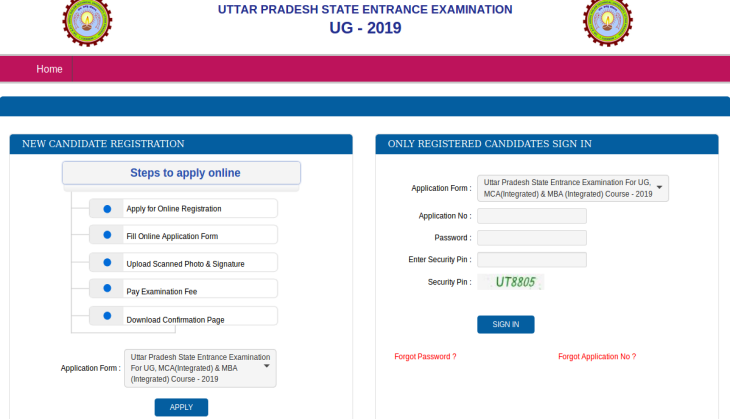730x419 pixels.
Task: Click blue bullet beside Download Confirmation Page
Action: [107, 316]
